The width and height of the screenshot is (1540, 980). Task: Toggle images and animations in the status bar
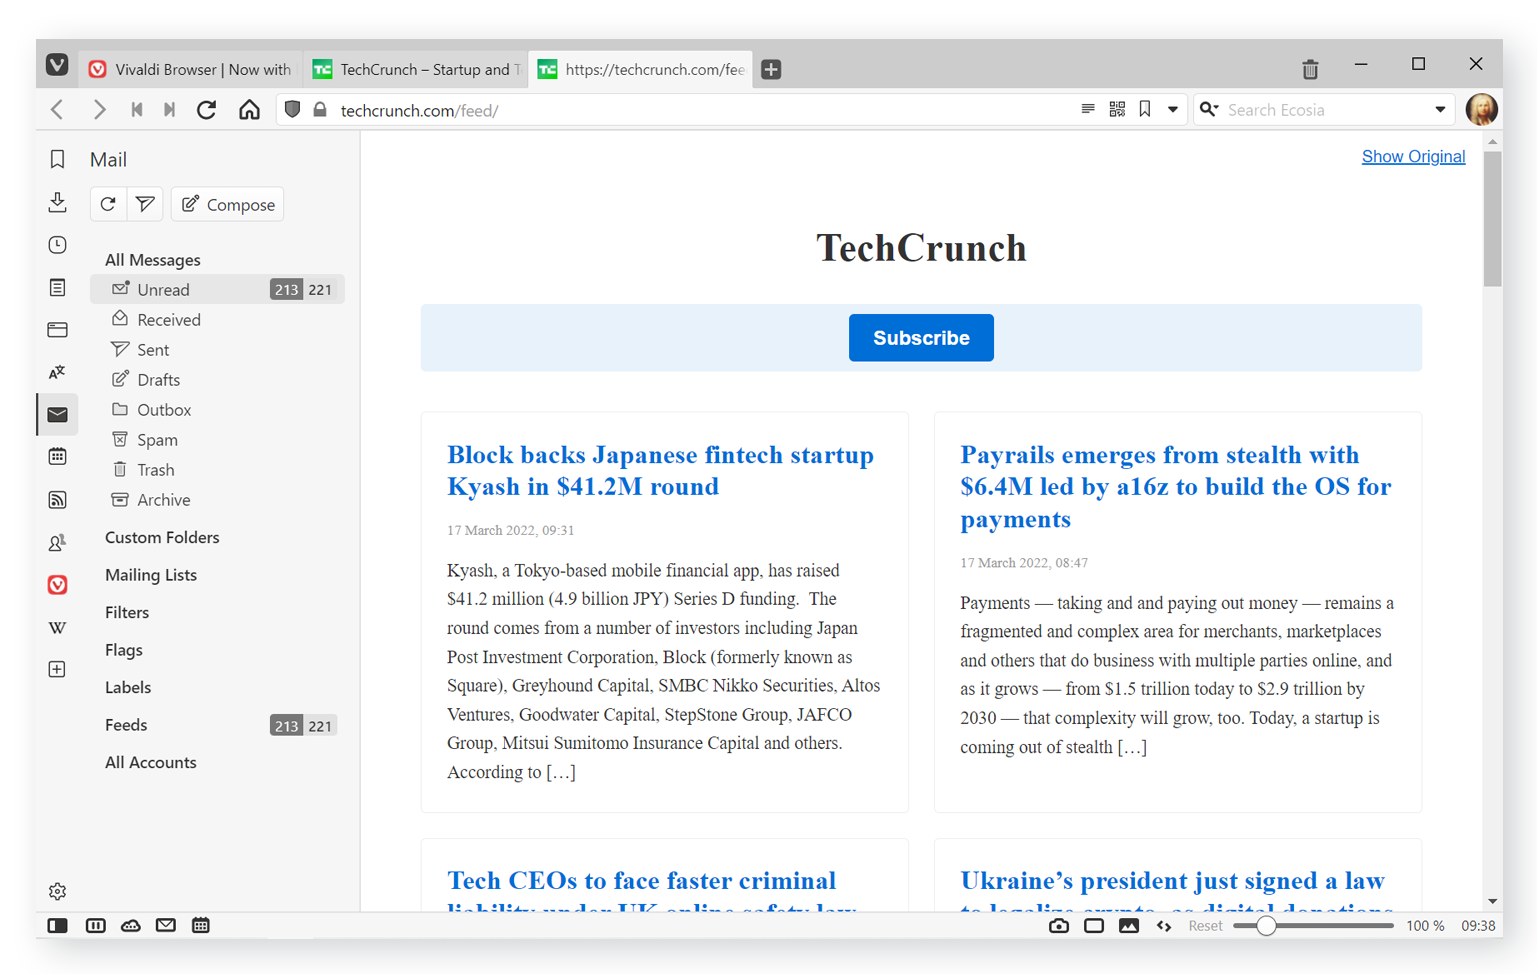coord(1129,926)
